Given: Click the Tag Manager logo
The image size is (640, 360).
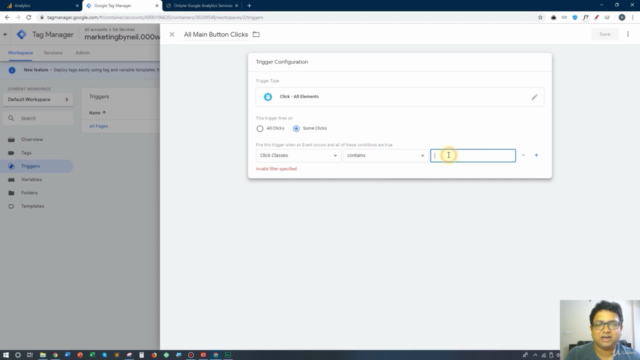Looking at the screenshot, I should pyautogui.click(x=22, y=35).
